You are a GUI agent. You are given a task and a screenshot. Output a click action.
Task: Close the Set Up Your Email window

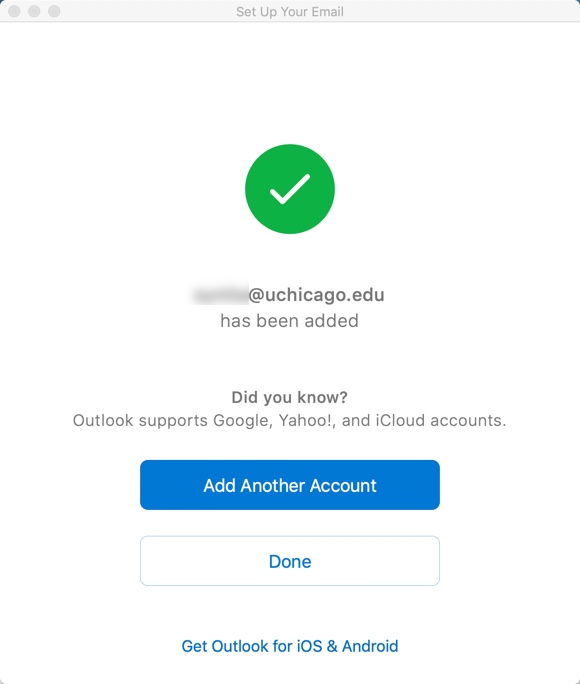coord(14,11)
